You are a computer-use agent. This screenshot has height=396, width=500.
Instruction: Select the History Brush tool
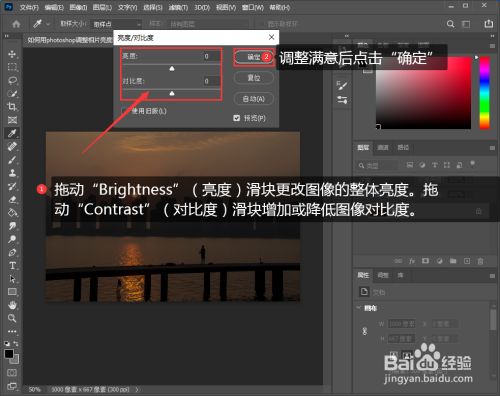pos(12,186)
